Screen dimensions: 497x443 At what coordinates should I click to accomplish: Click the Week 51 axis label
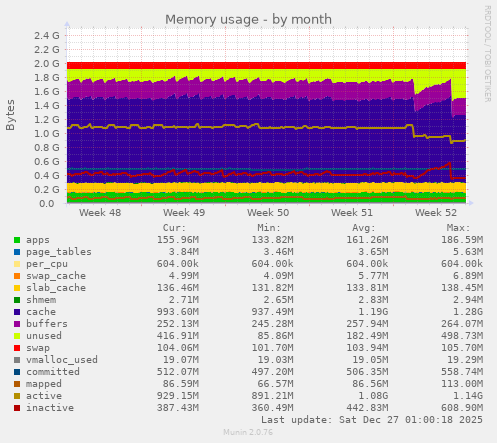[352, 213]
